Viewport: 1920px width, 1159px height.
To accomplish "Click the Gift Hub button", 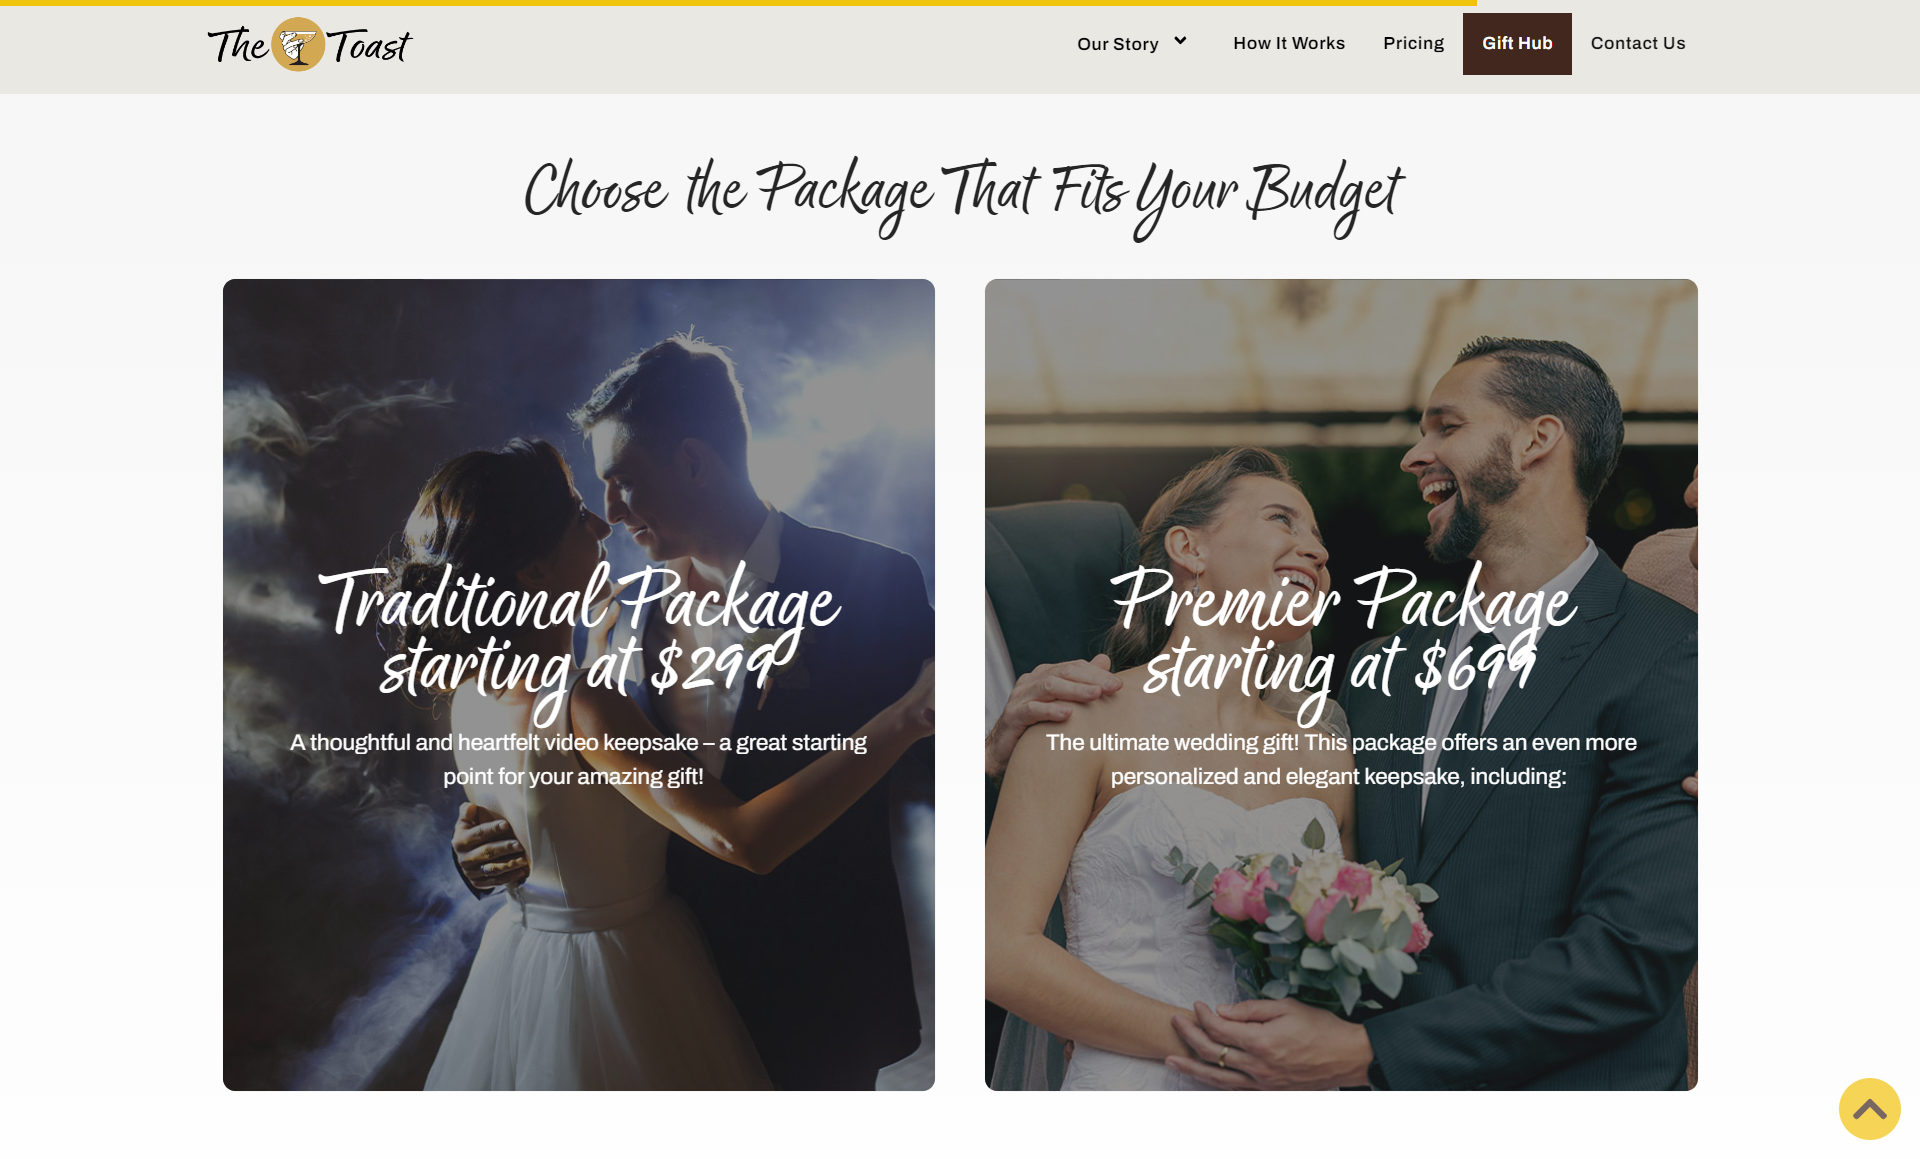I will point(1517,44).
